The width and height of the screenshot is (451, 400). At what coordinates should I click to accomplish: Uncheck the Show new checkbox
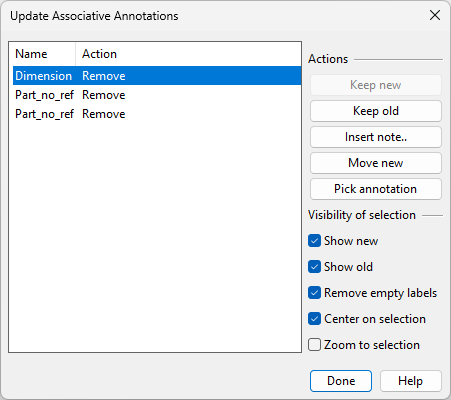click(314, 241)
